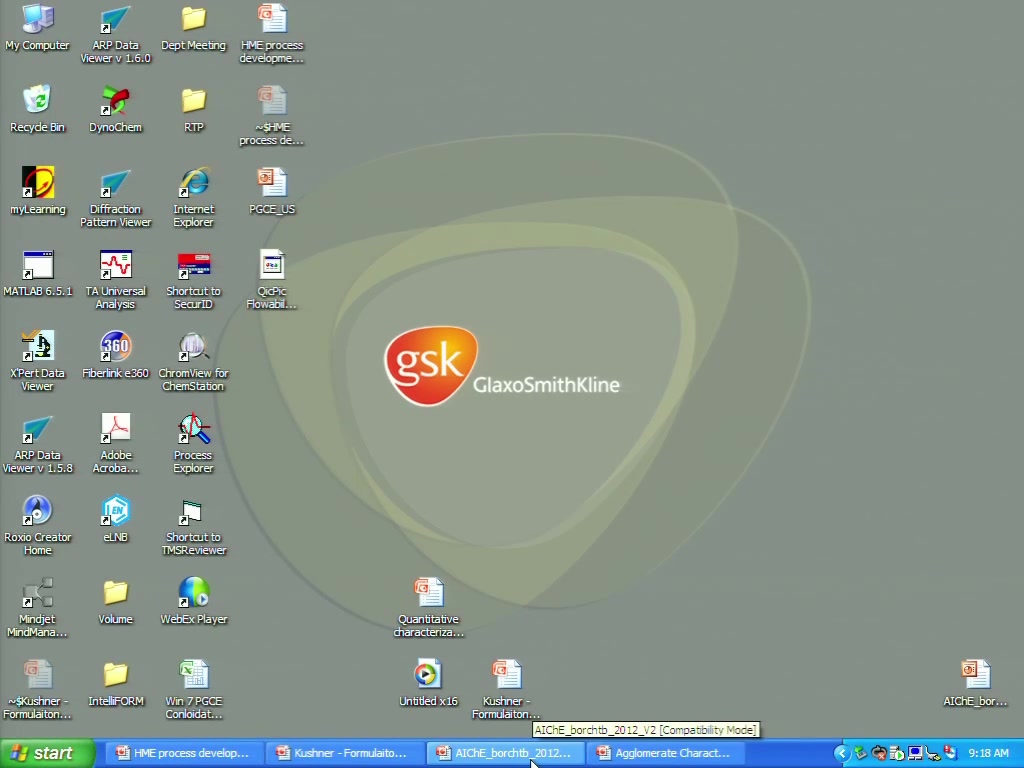Open the IntelliFORM folder

tap(116, 682)
